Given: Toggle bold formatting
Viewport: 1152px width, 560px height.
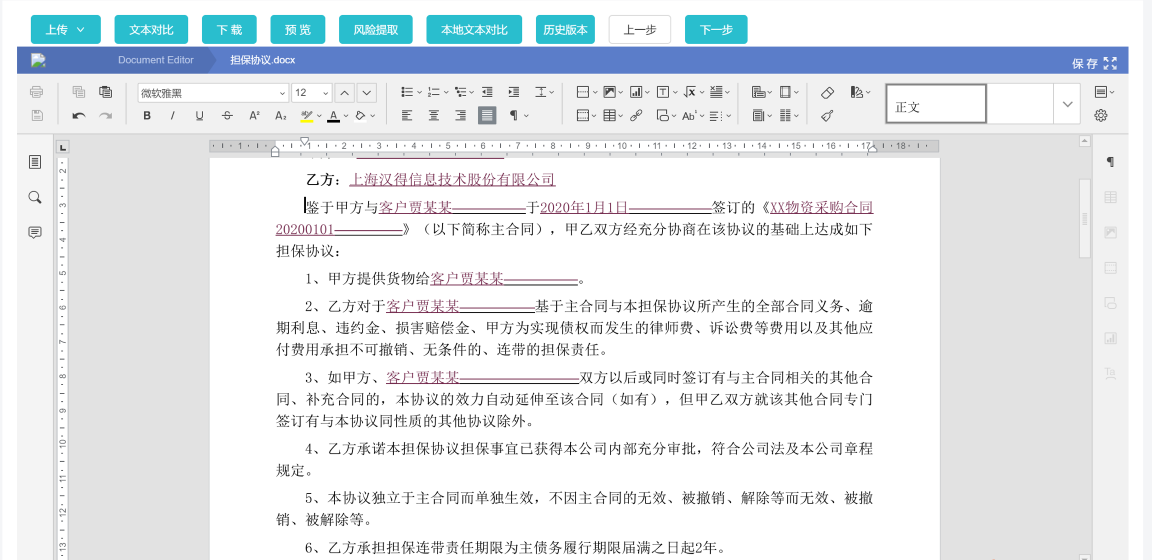Looking at the screenshot, I should [x=147, y=116].
